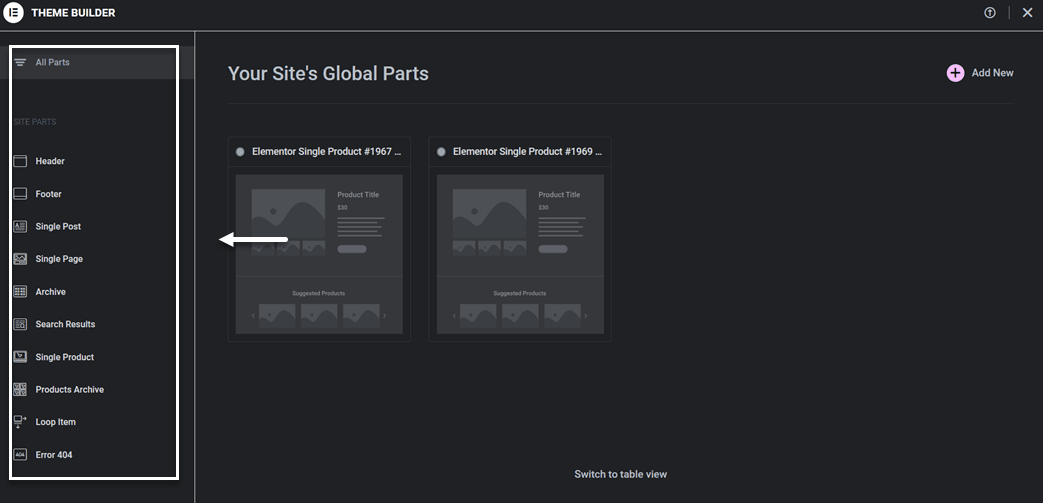
Task: Click the Single Post icon
Action: (20, 227)
